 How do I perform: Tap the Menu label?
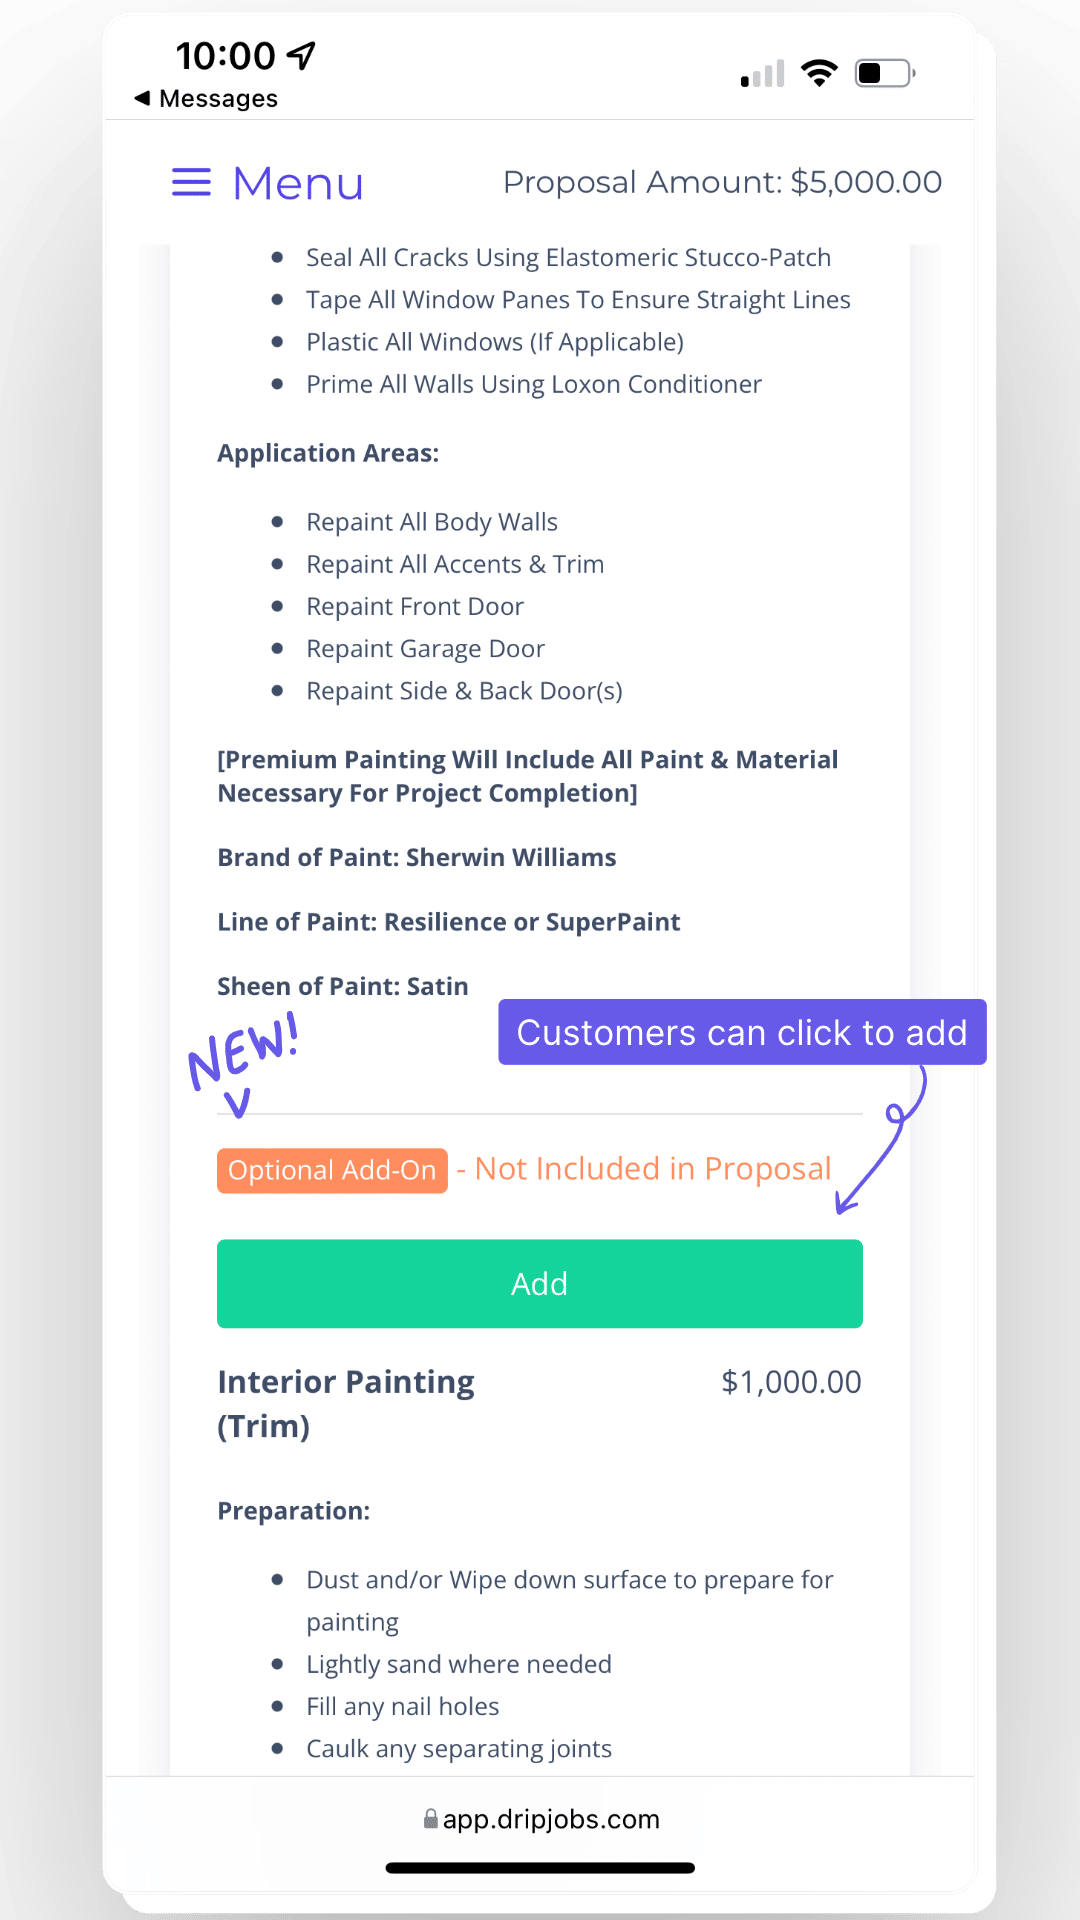pos(298,183)
